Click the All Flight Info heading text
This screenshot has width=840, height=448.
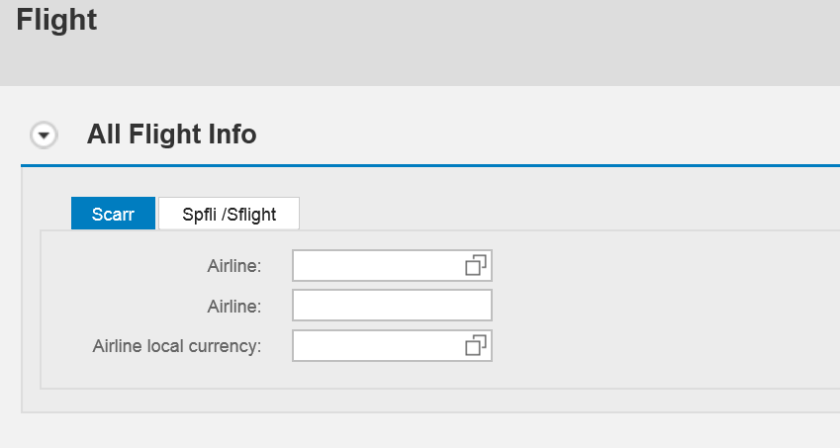[171, 134]
